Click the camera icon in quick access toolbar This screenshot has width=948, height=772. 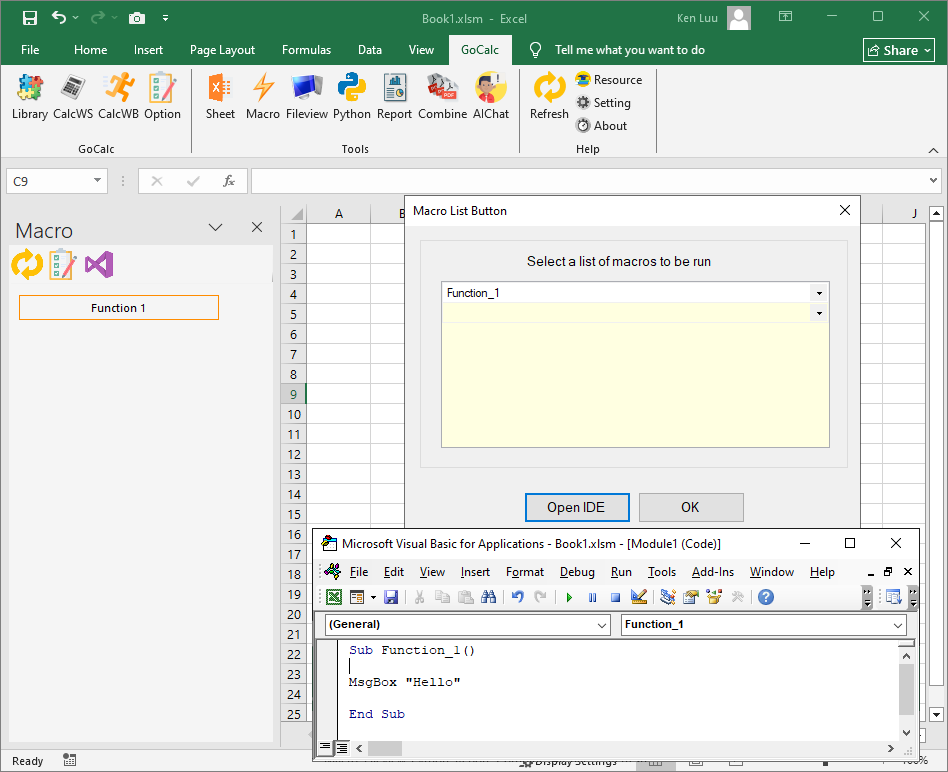coord(137,18)
